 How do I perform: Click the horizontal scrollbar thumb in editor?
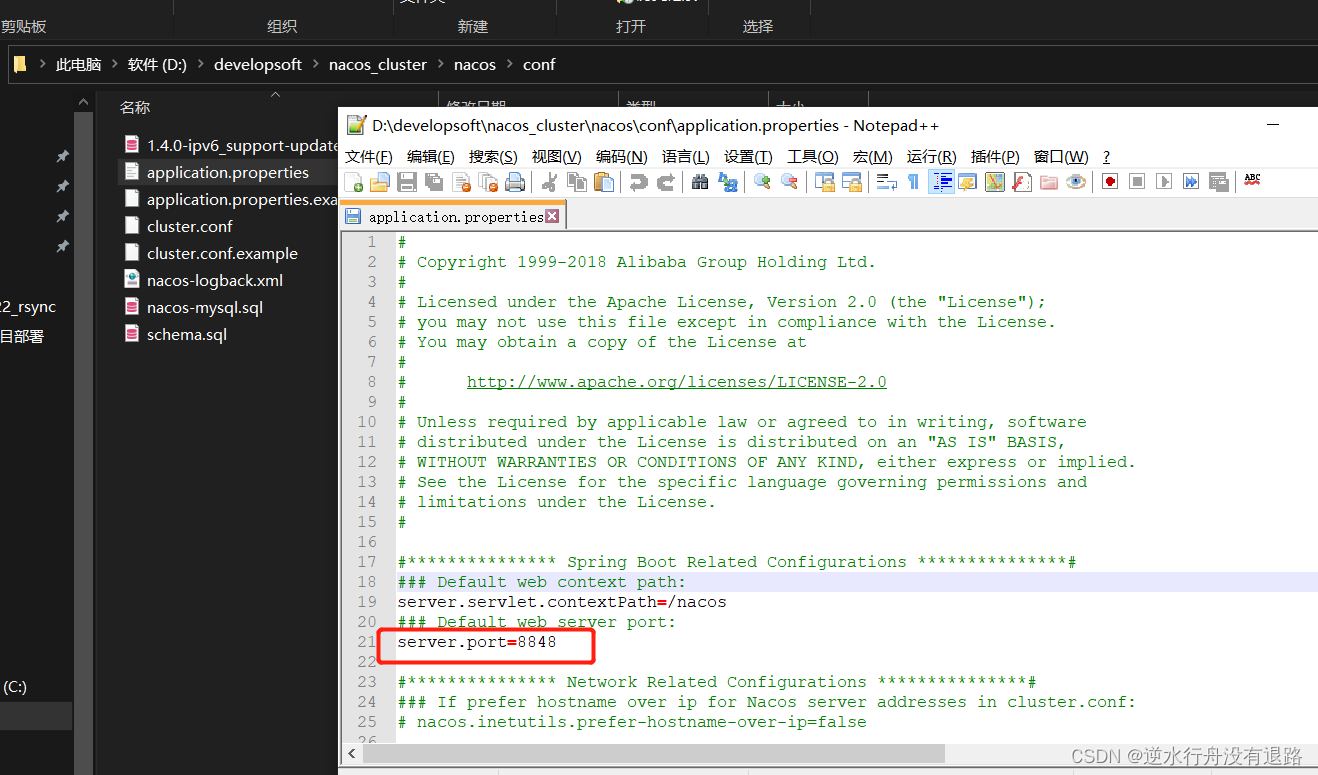pos(653,753)
